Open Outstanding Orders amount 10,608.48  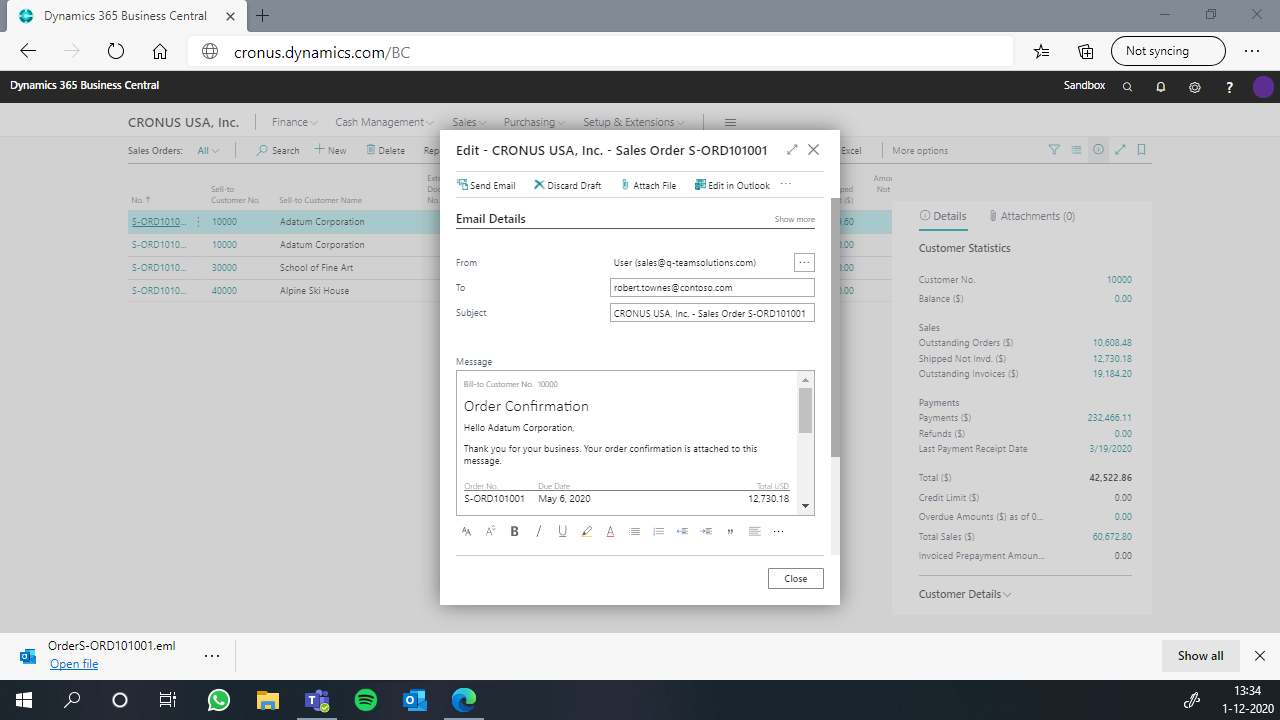(x=1112, y=343)
